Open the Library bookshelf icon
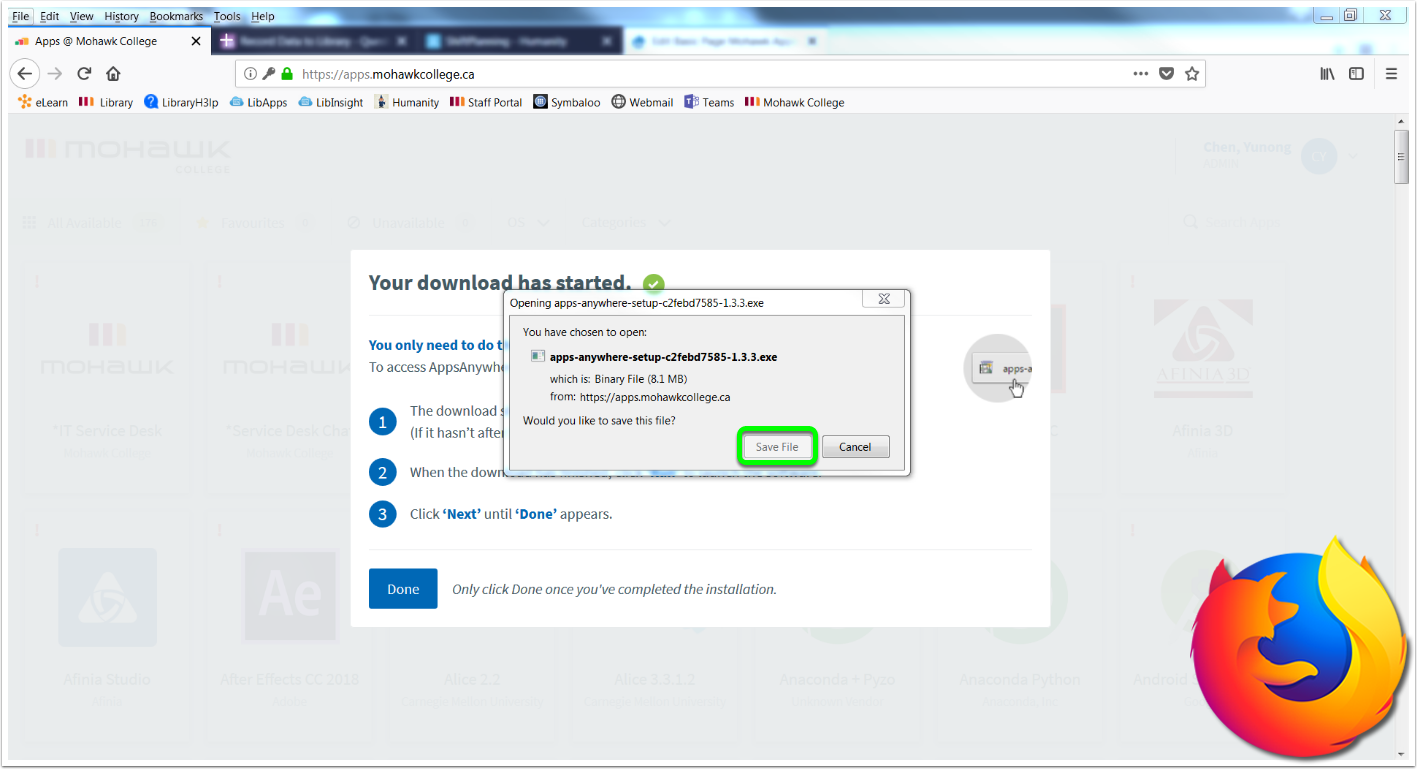Image resolution: width=1417 pixels, height=769 pixels. [1327, 73]
